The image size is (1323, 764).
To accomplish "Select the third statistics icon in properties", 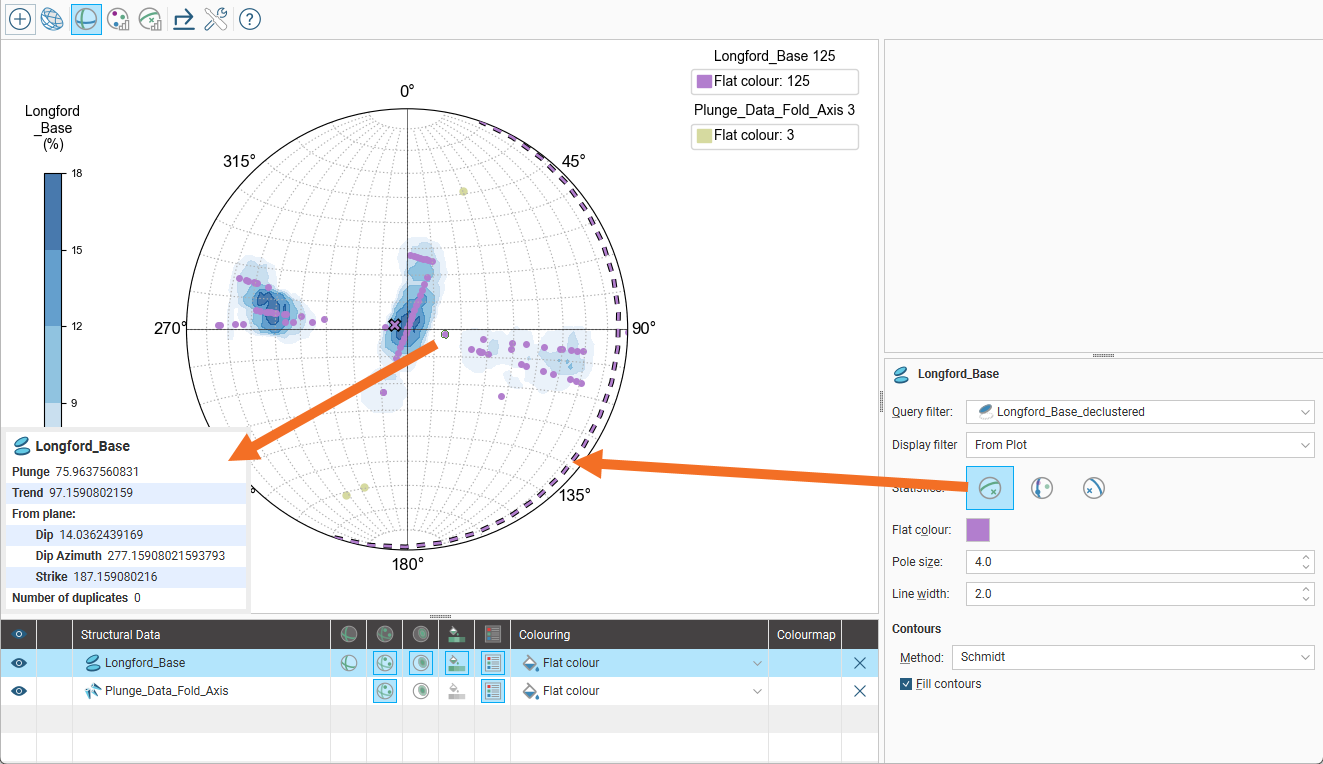I will tap(1093, 488).
